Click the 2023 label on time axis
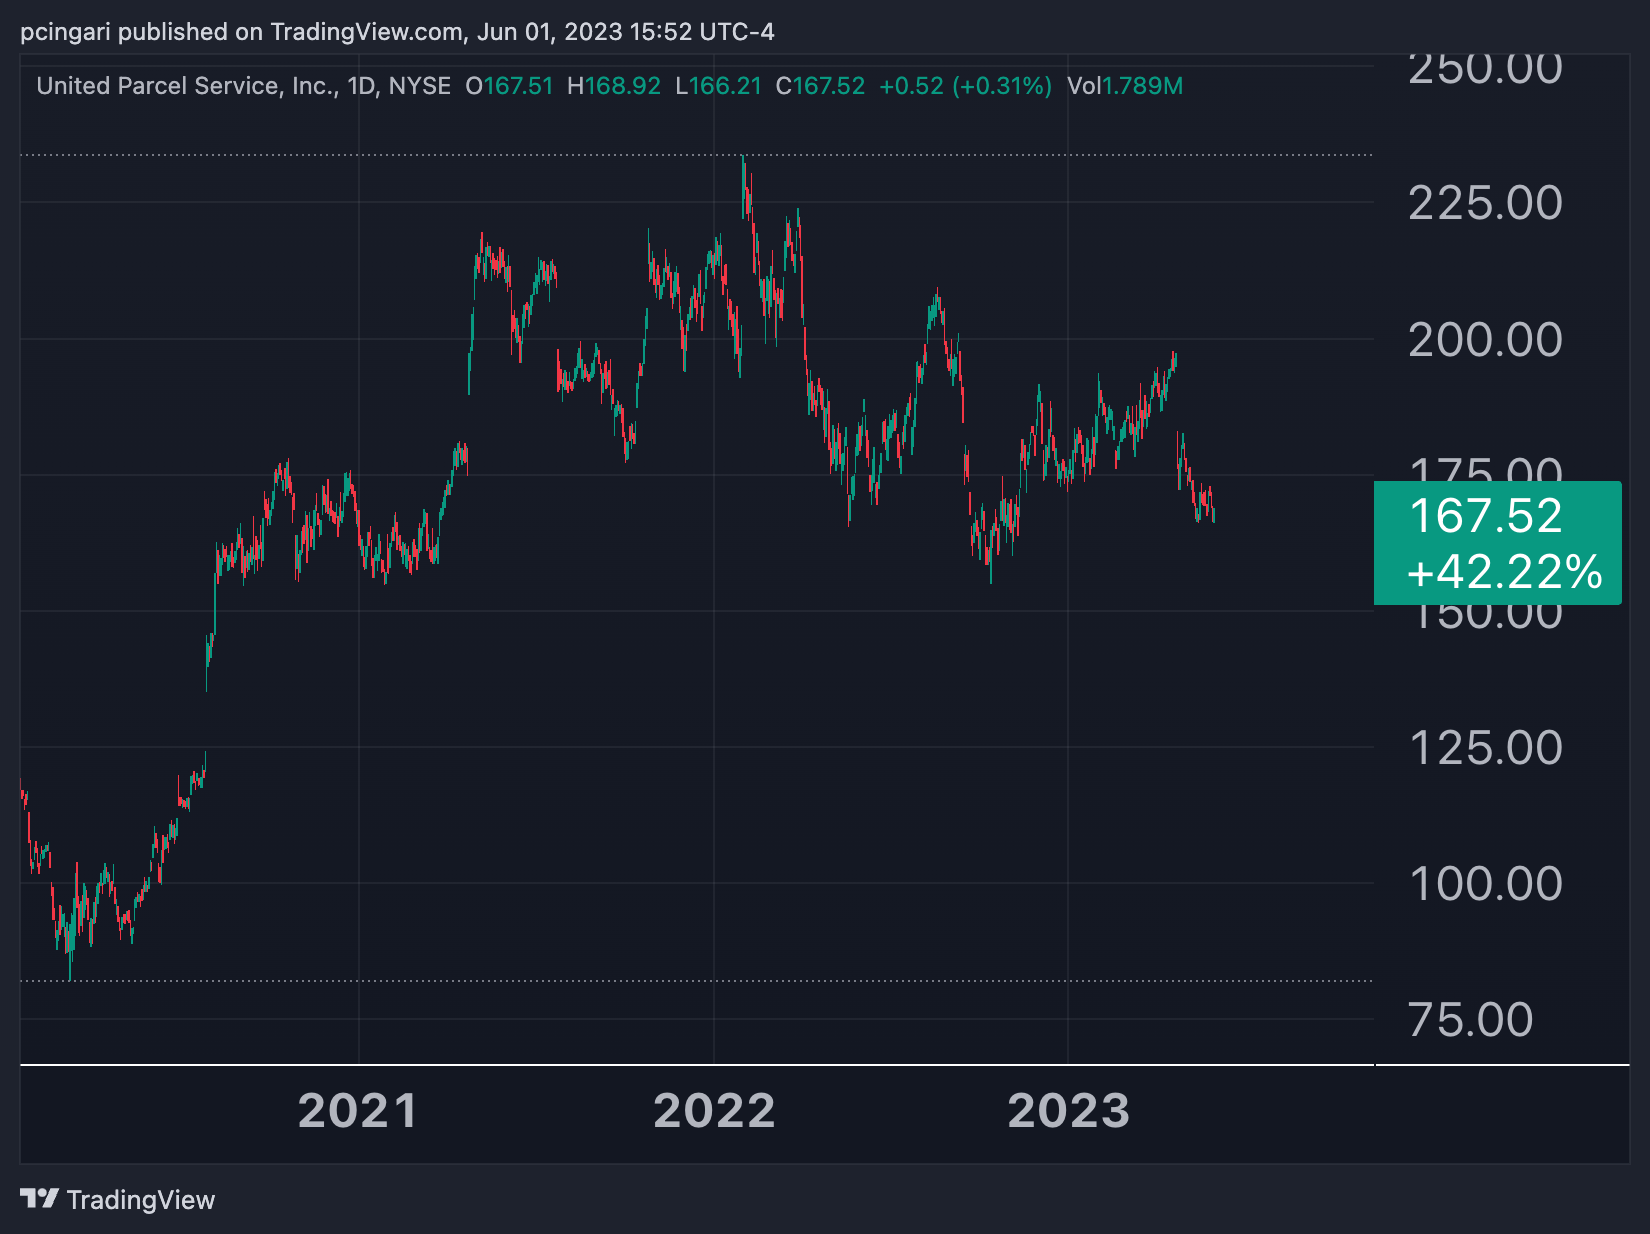Image resolution: width=1650 pixels, height=1234 pixels. click(1068, 1111)
